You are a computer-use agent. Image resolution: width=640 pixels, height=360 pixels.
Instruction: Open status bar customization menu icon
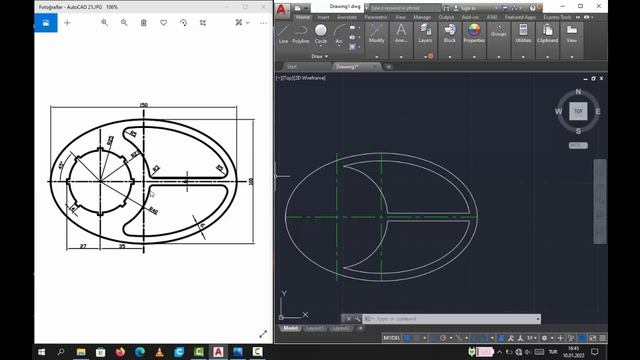[602, 338]
